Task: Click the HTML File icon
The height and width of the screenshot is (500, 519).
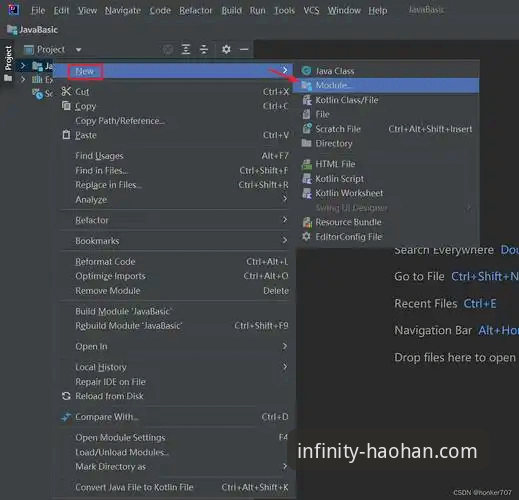Action: [x=307, y=164]
